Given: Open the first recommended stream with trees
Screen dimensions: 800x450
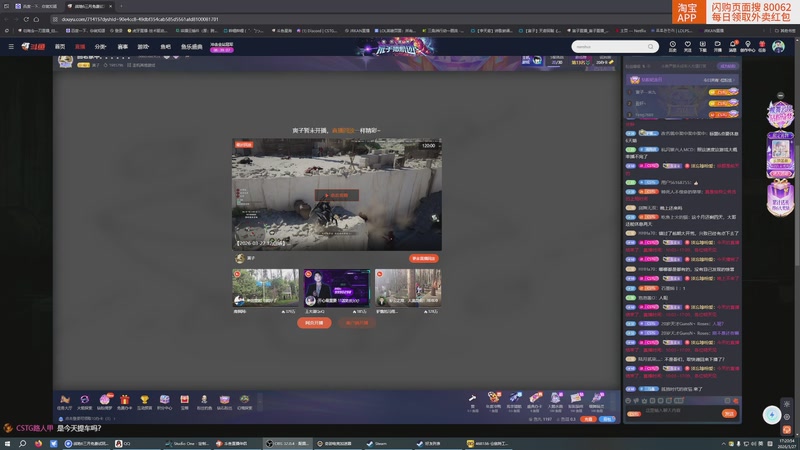Looking at the screenshot, I should pyautogui.click(x=265, y=288).
